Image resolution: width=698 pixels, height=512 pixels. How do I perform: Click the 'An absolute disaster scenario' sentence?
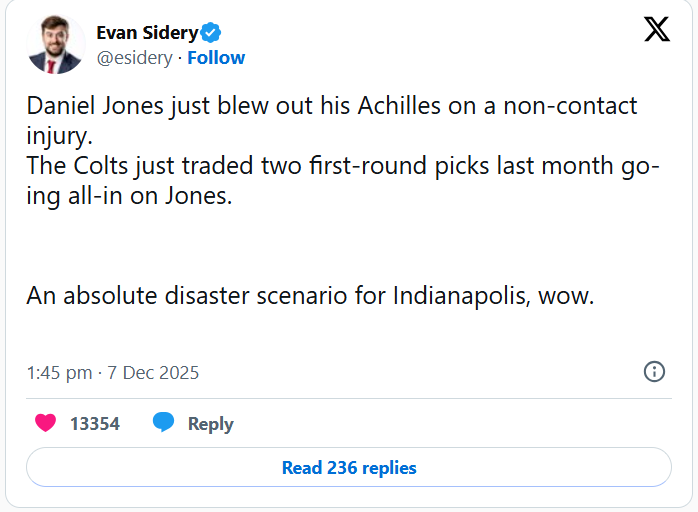coord(310,297)
